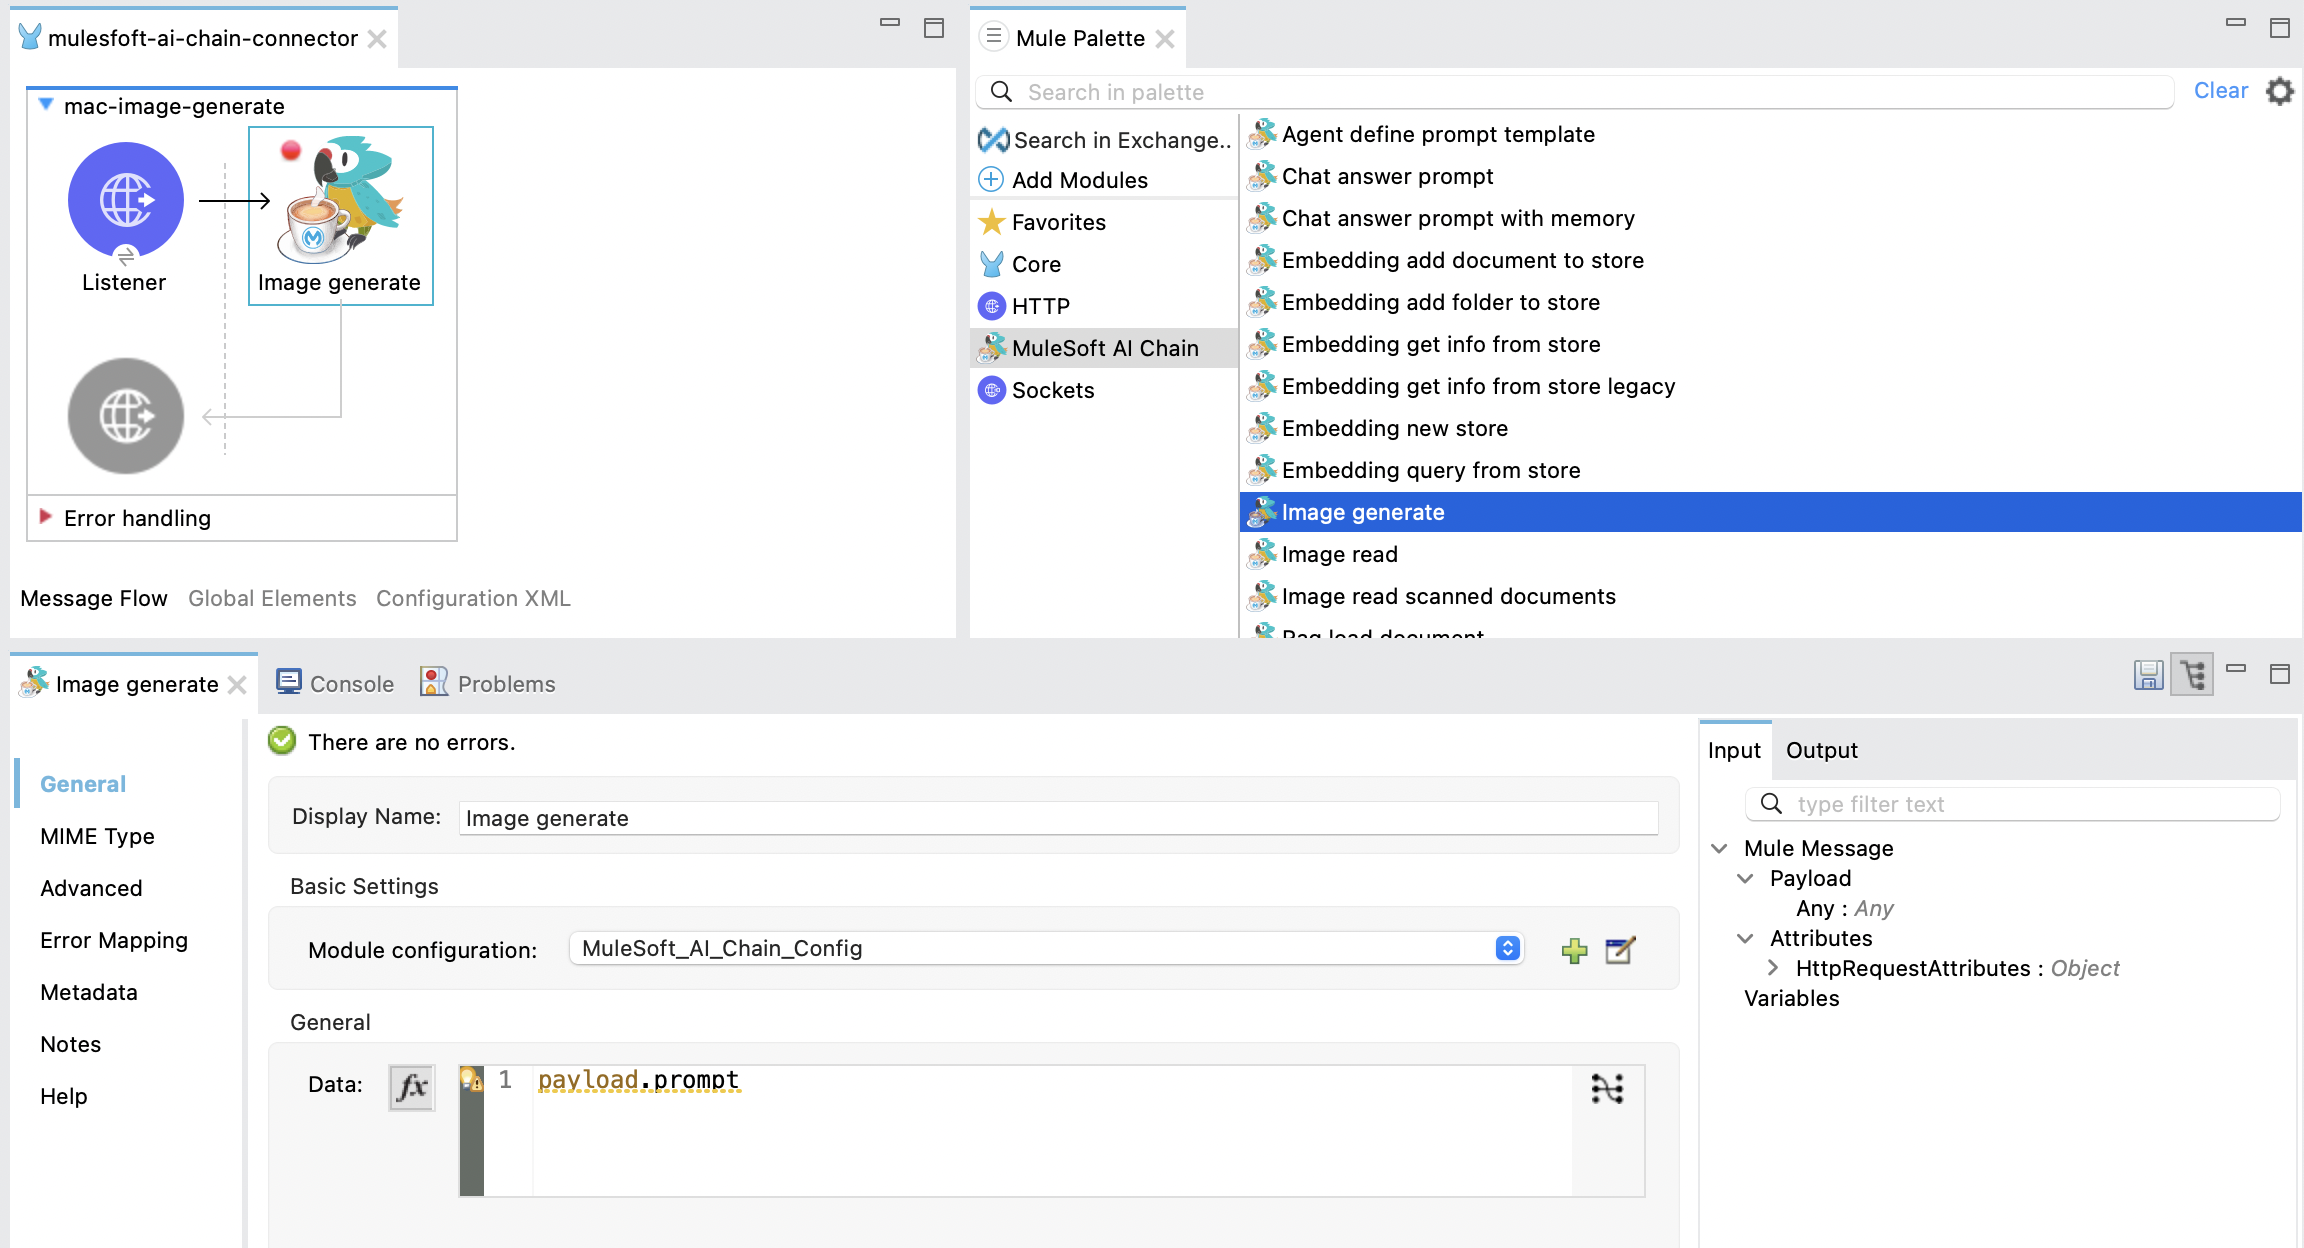Edit the module configuration with pencil icon
This screenshot has height=1248, width=2304.
1620,950
